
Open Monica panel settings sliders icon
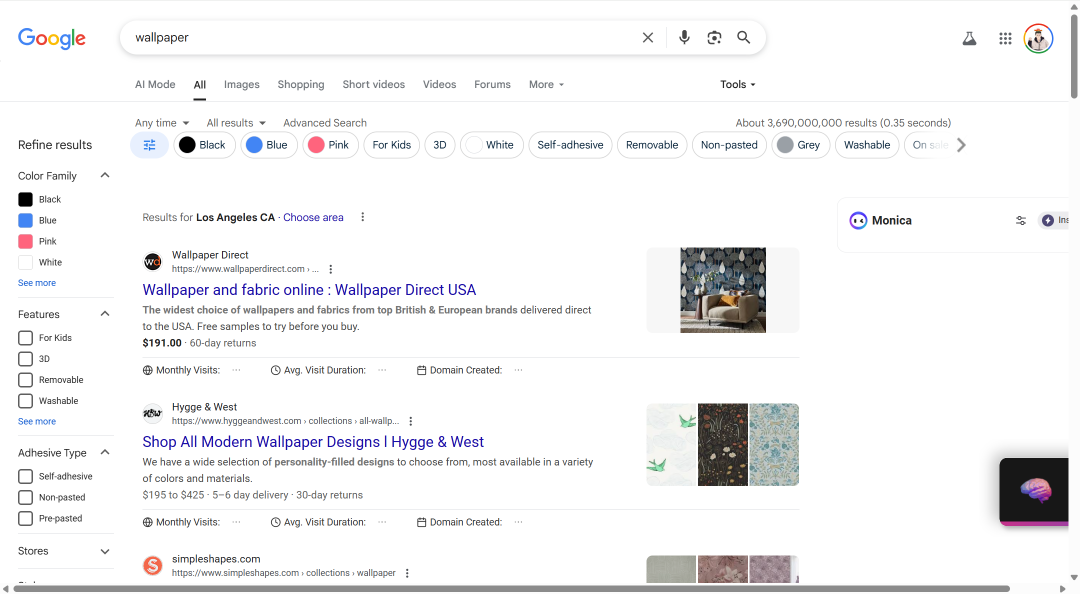pyautogui.click(x=1021, y=221)
